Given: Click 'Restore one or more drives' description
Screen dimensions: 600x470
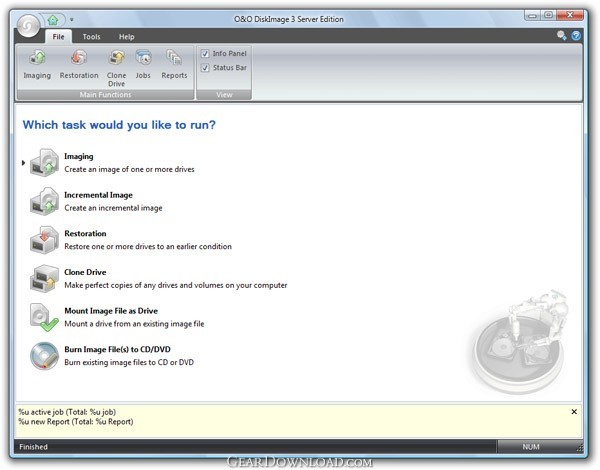Looking at the screenshot, I should [148, 246].
